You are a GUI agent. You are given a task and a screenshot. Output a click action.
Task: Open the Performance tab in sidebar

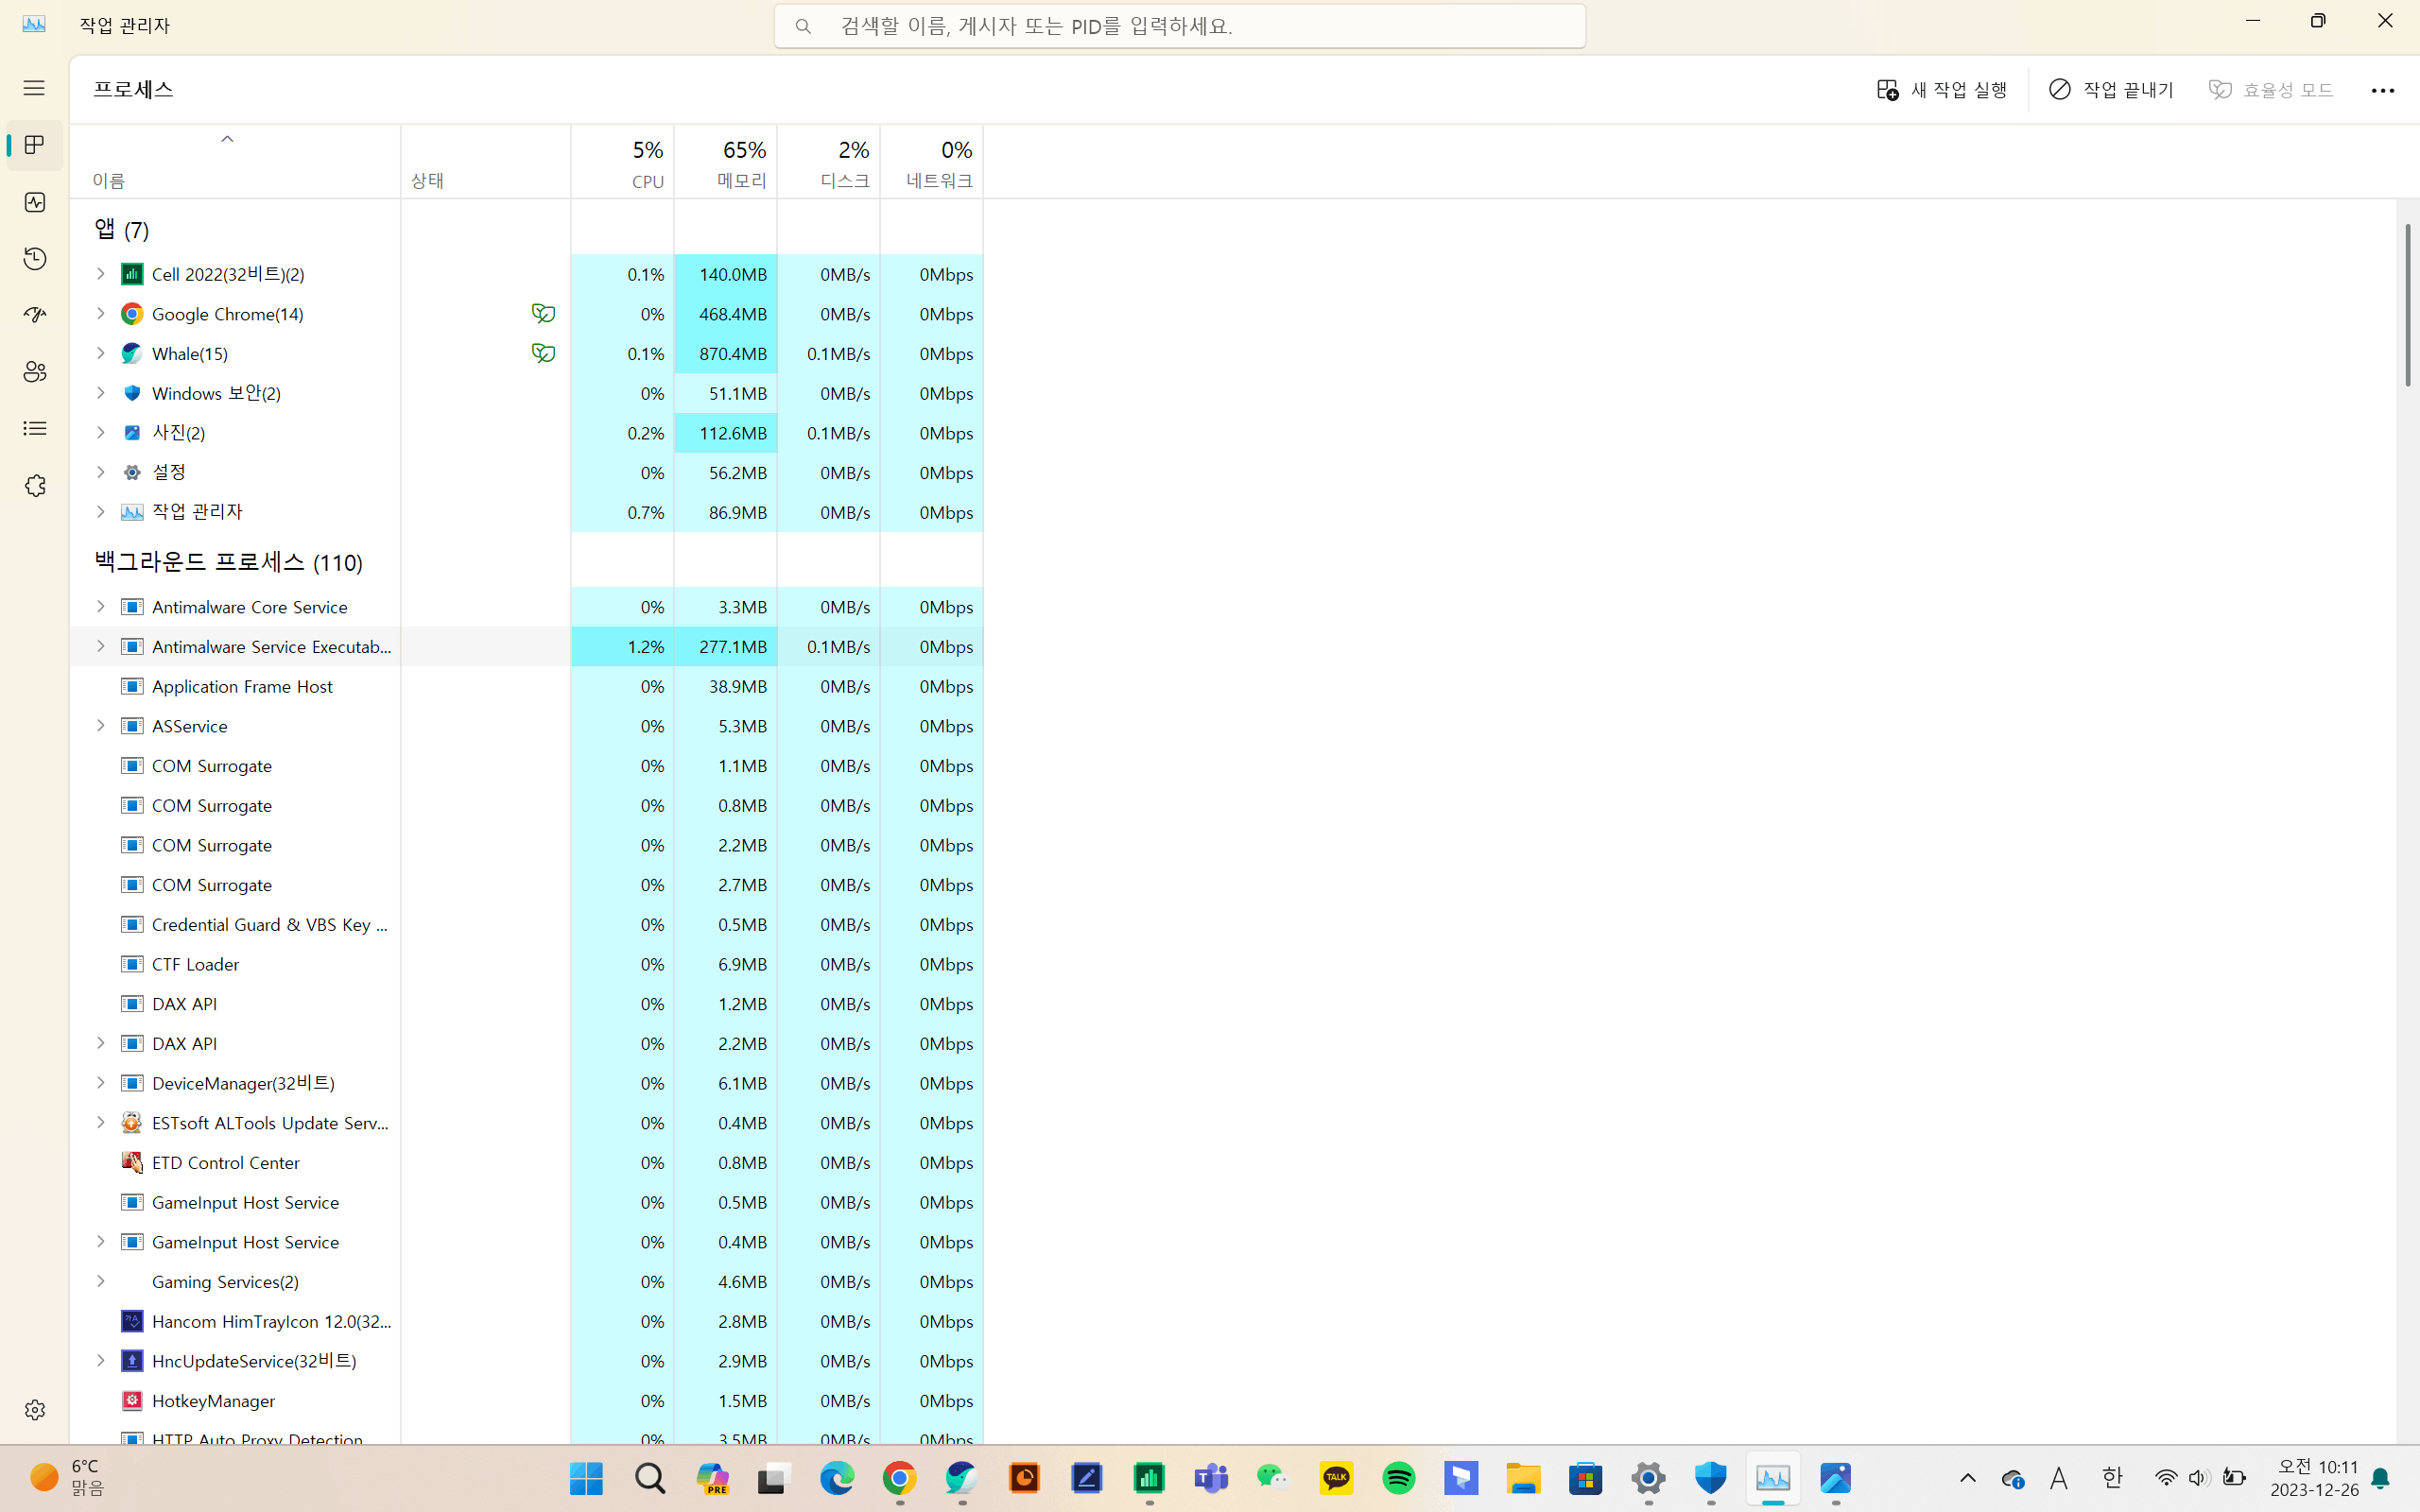(x=35, y=202)
